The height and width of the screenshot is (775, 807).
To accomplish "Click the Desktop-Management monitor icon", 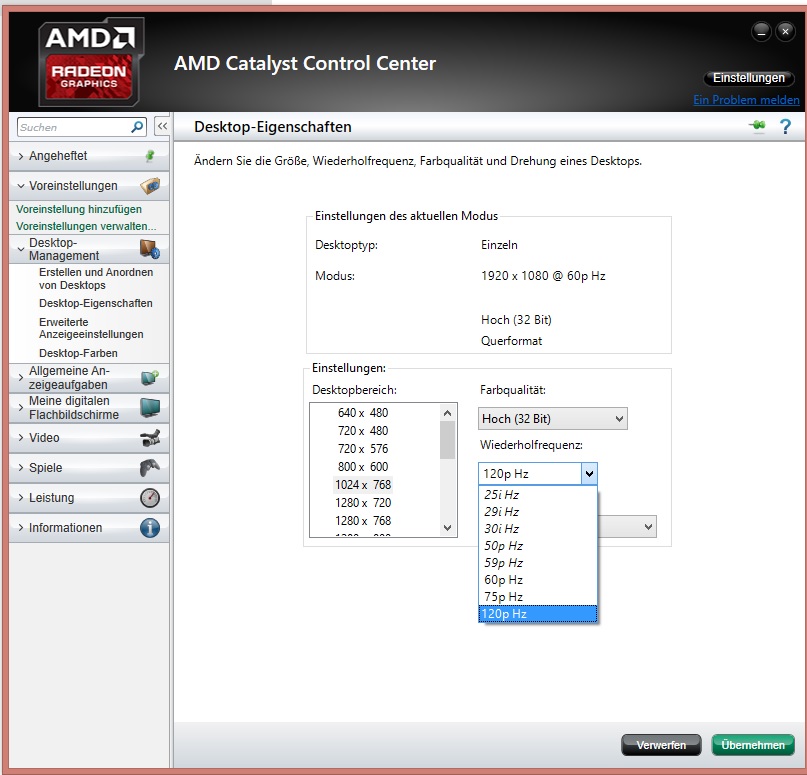I will pos(150,249).
